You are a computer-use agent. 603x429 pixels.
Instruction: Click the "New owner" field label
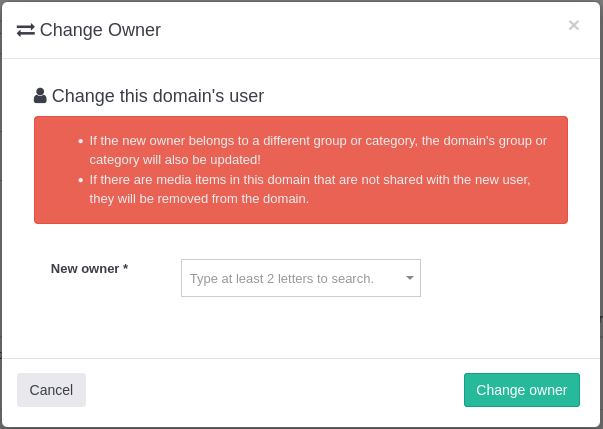(x=85, y=268)
